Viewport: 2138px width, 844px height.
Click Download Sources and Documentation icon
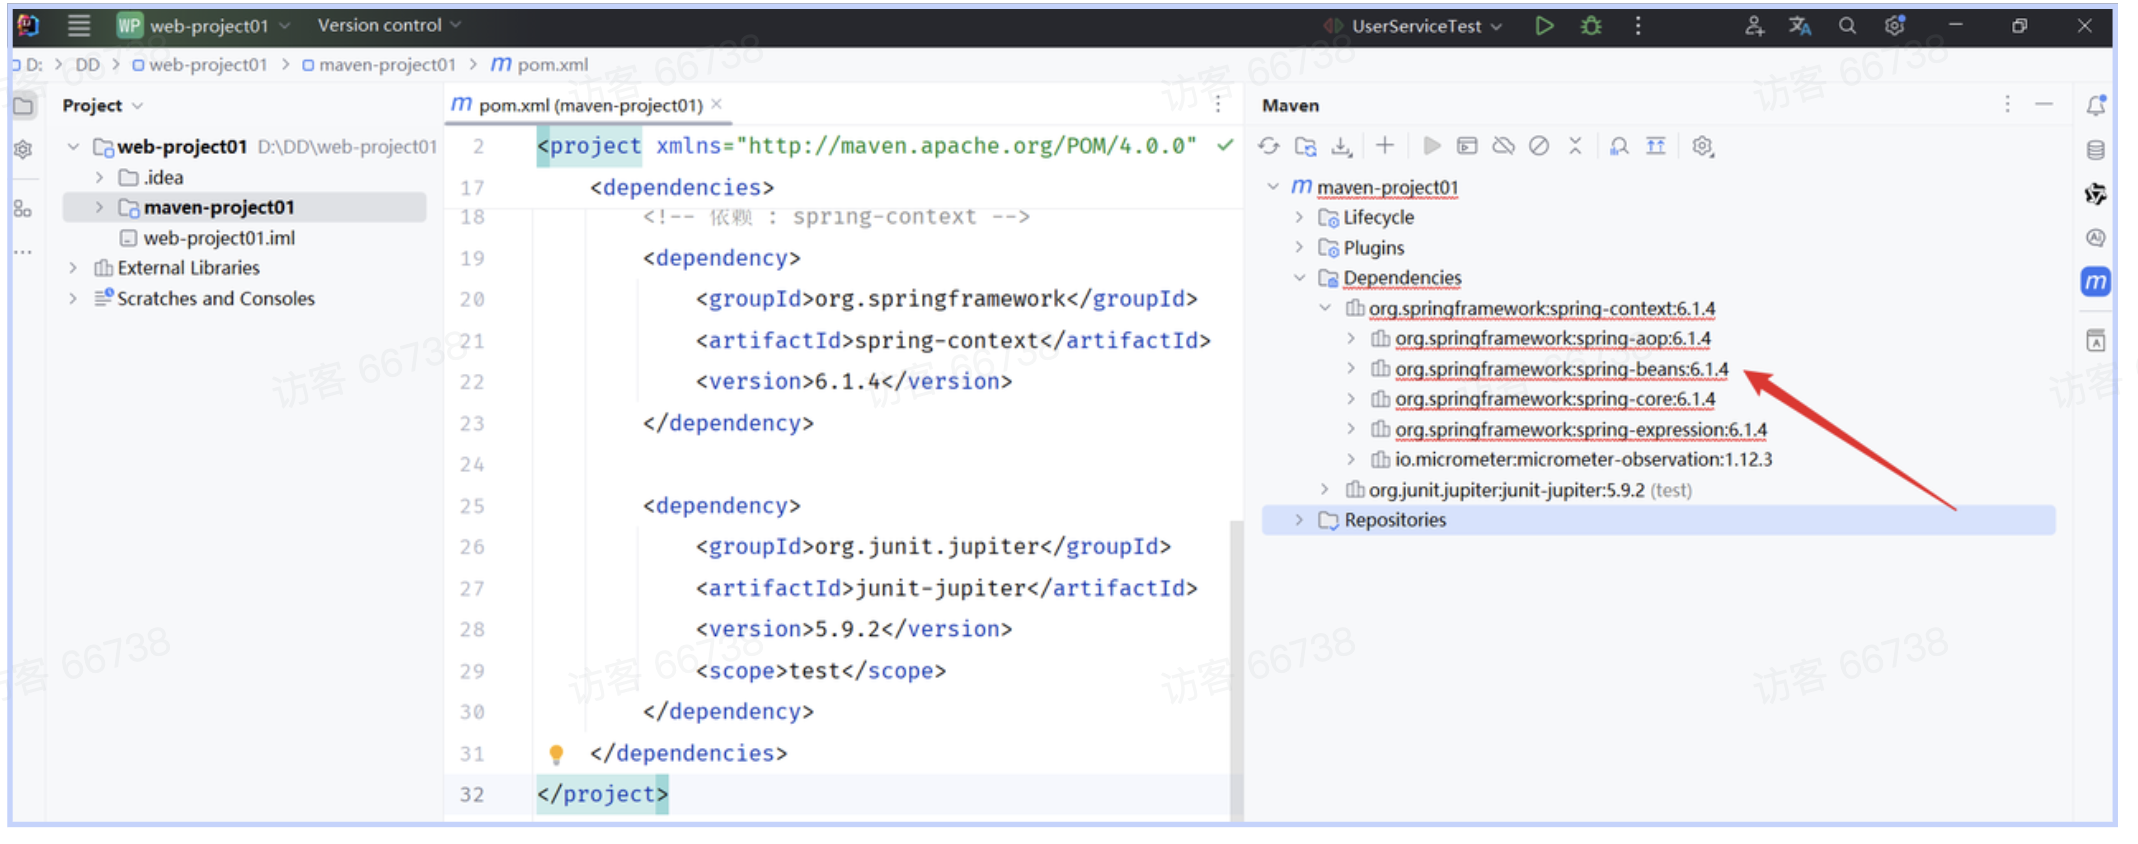coord(1341,146)
